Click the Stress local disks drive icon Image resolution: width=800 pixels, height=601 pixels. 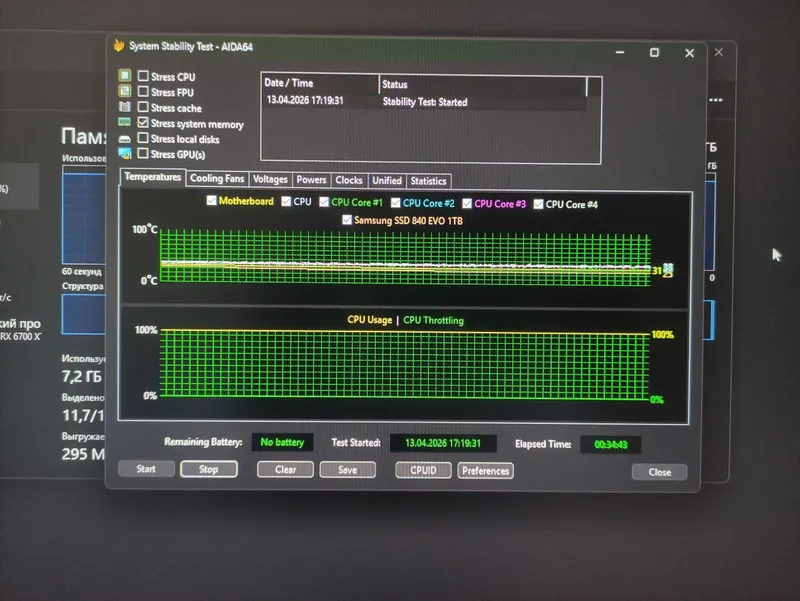click(124, 139)
